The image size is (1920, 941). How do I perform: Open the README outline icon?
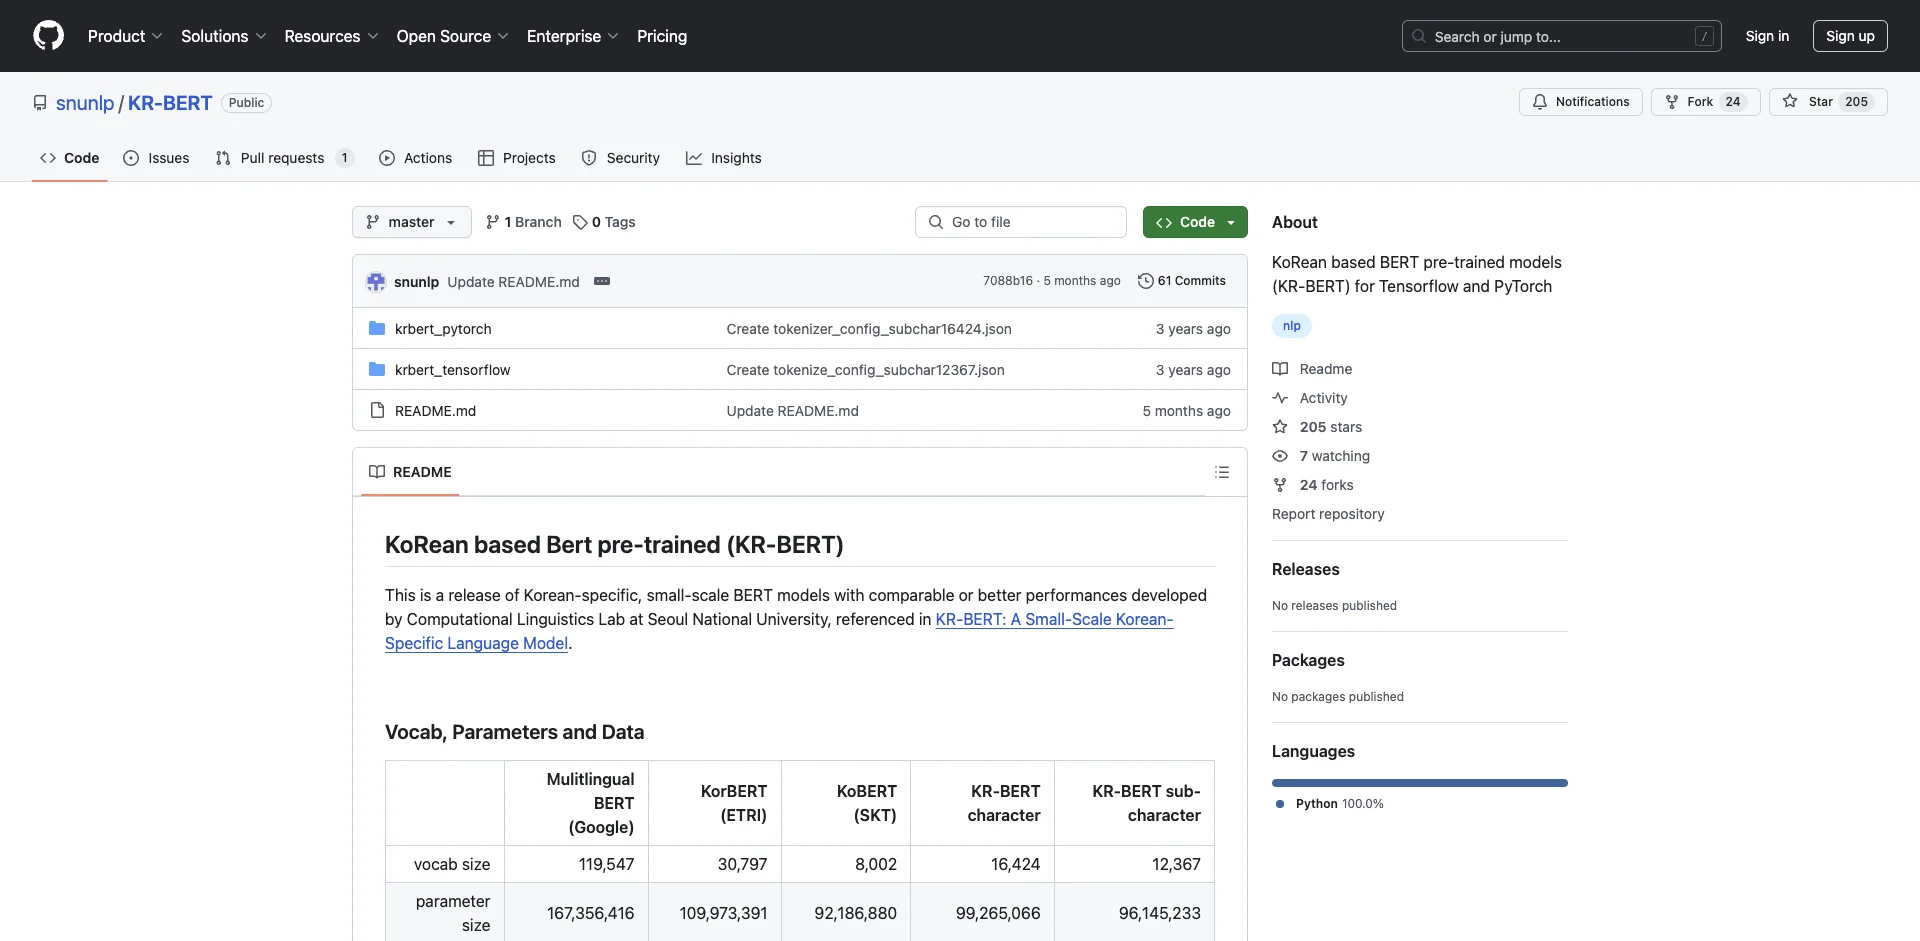(1222, 472)
